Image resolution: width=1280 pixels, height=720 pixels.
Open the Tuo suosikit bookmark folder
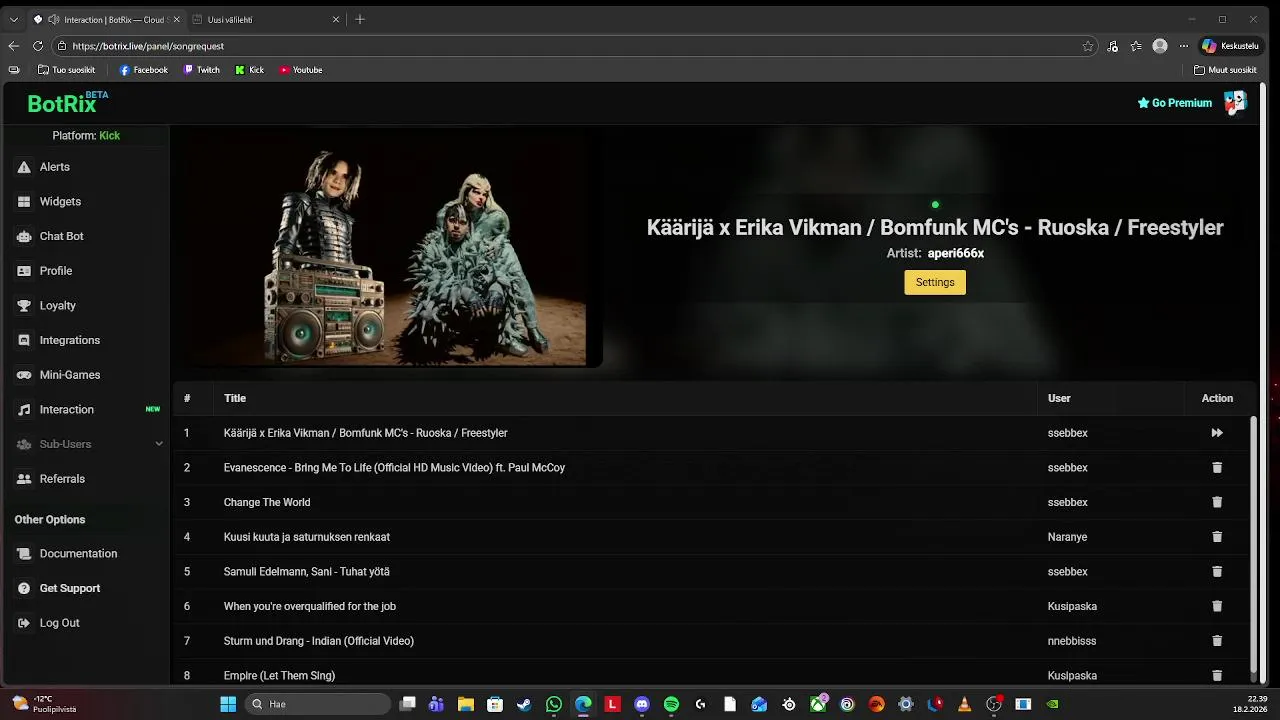pos(66,70)
